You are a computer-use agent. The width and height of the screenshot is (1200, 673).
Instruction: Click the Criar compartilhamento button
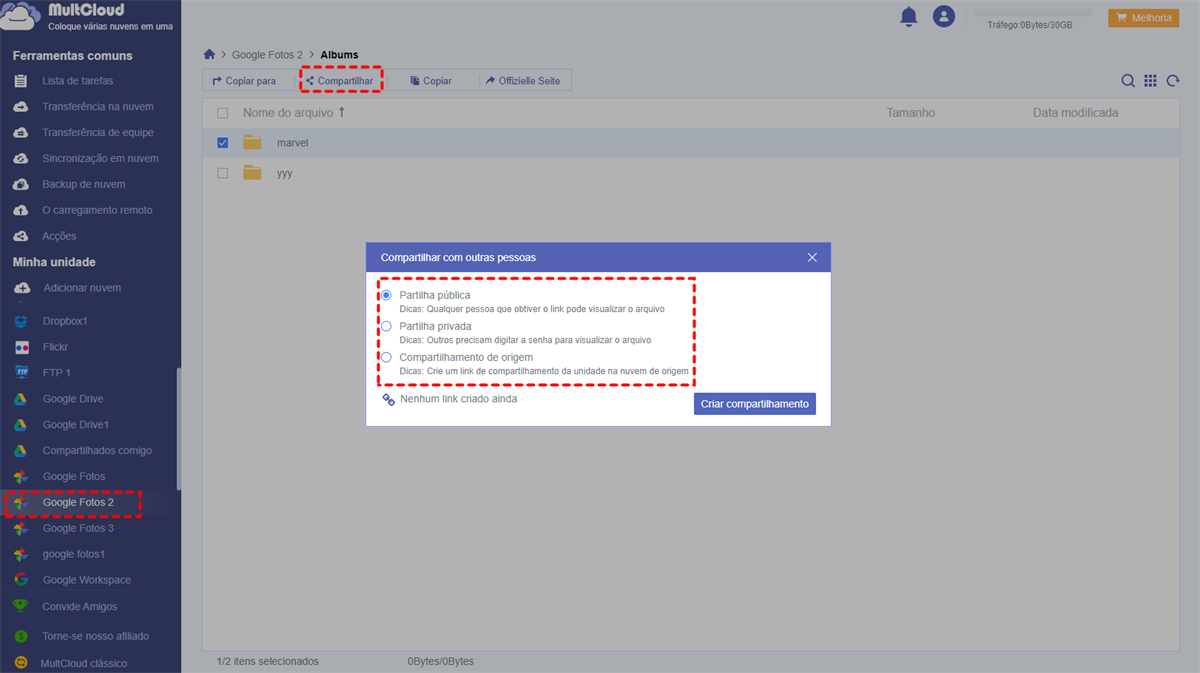click(x=755, y=403)
